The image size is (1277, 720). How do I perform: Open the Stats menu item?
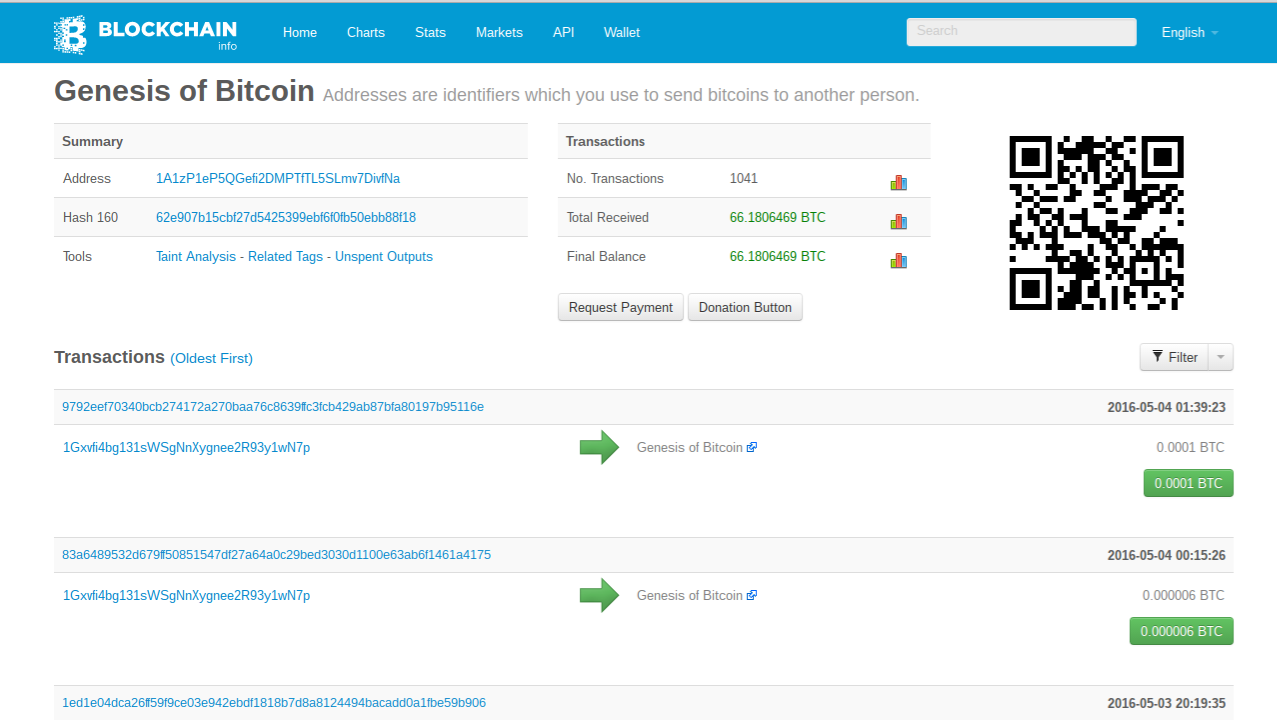430,32
